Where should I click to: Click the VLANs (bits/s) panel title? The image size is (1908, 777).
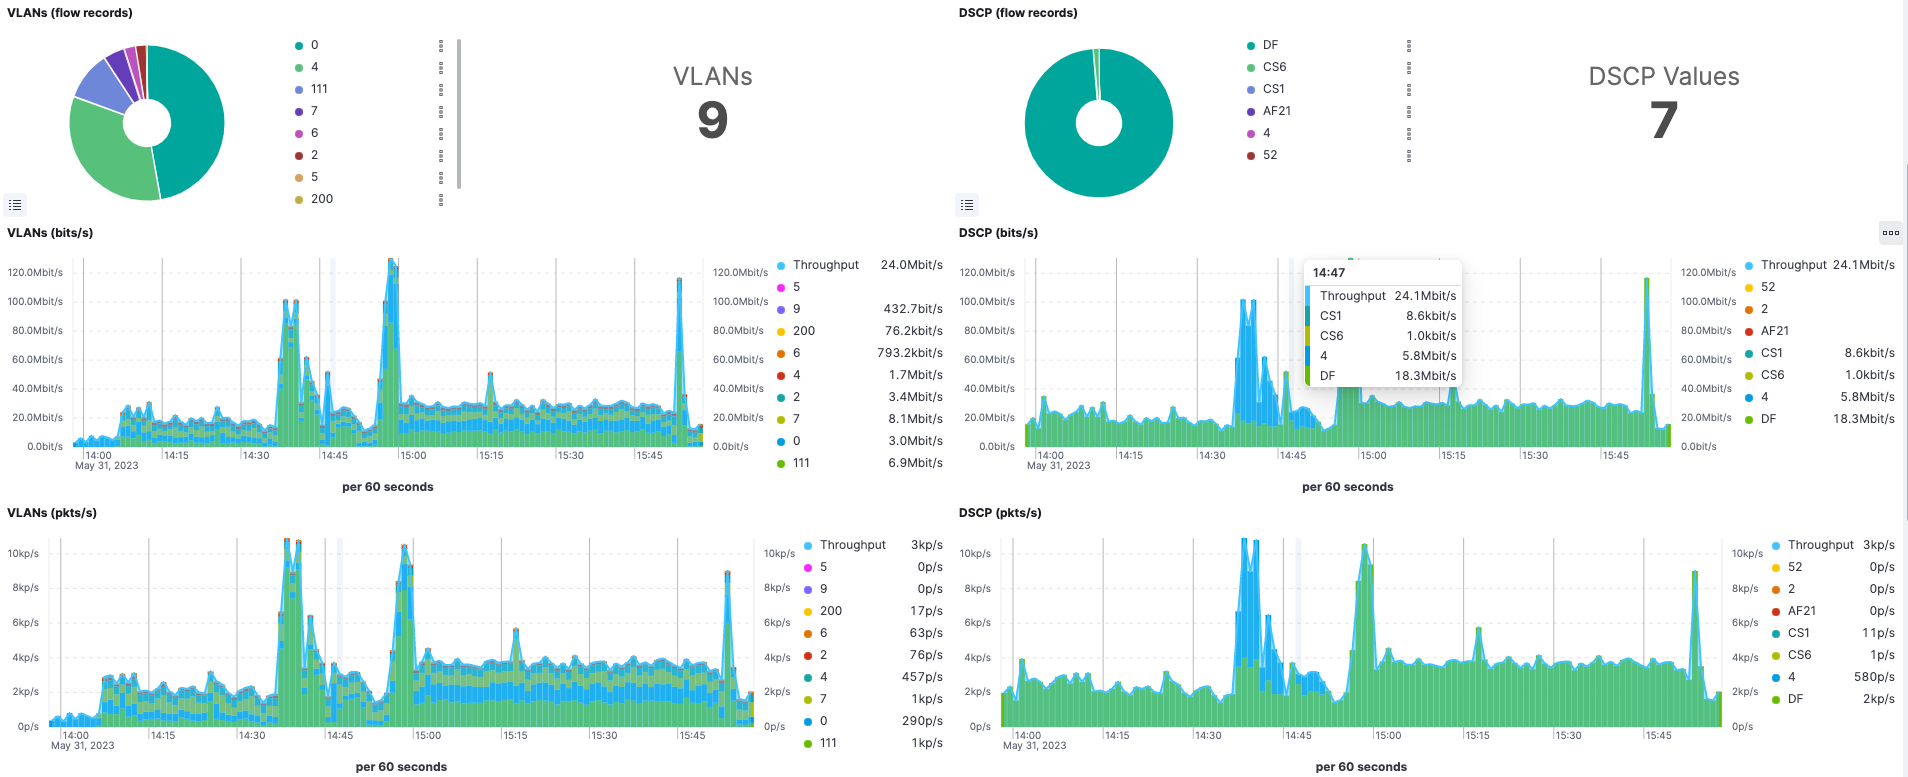click(x=50, y=233)
